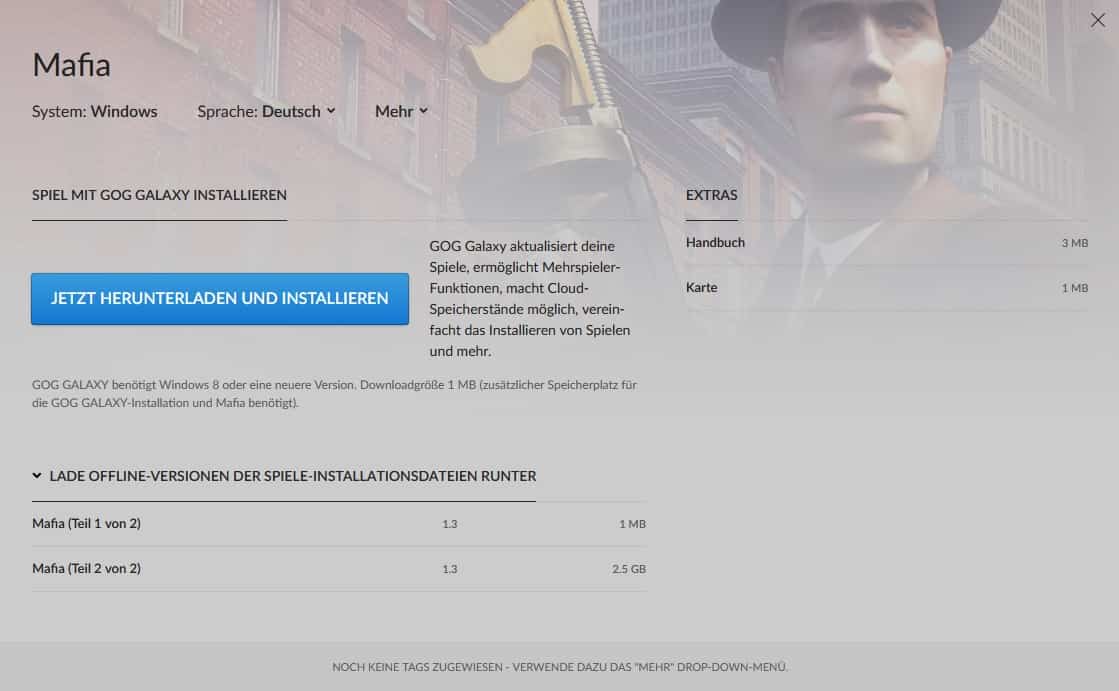
Task: Select the Extras section heading
Action: pyautogui.click(x=712, y=195)
